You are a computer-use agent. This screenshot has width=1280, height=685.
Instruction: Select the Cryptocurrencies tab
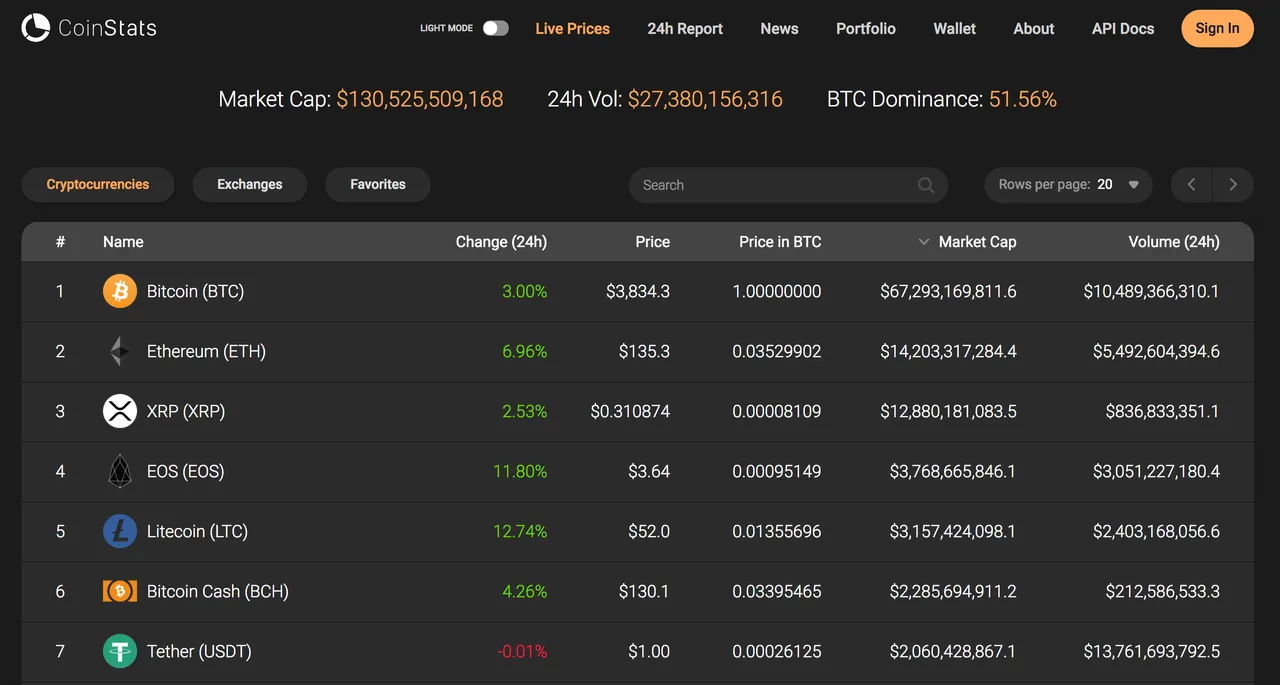[x=98, y=185]
